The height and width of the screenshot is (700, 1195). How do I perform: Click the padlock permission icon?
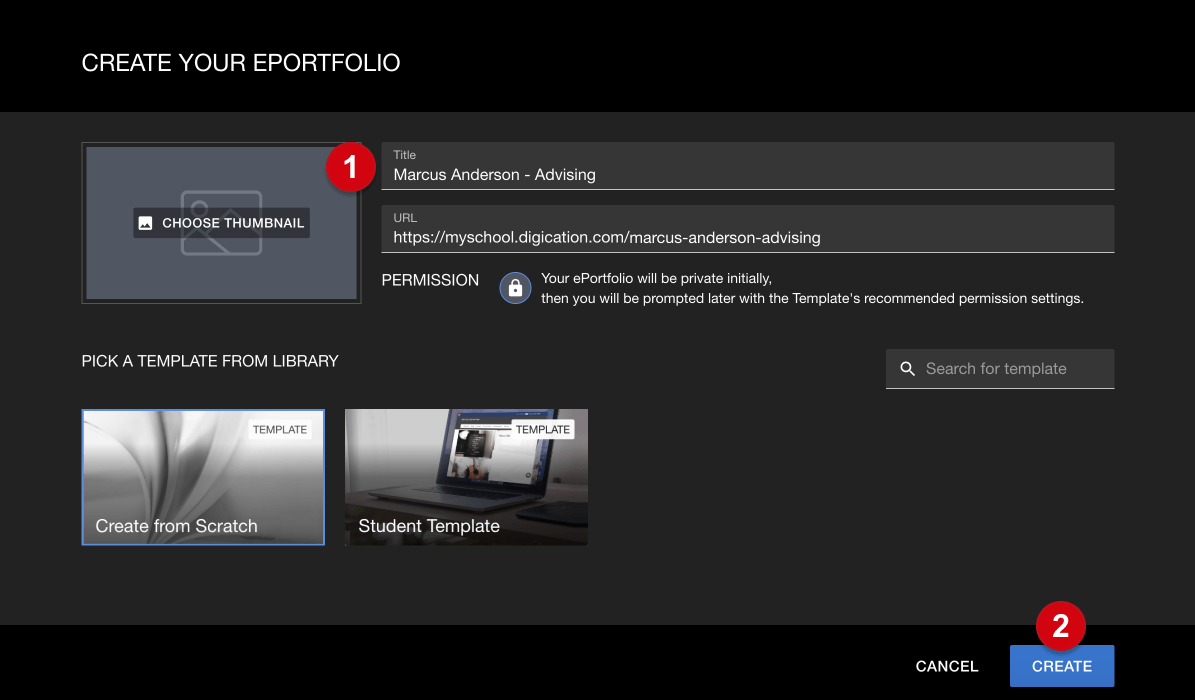point(514,288)
